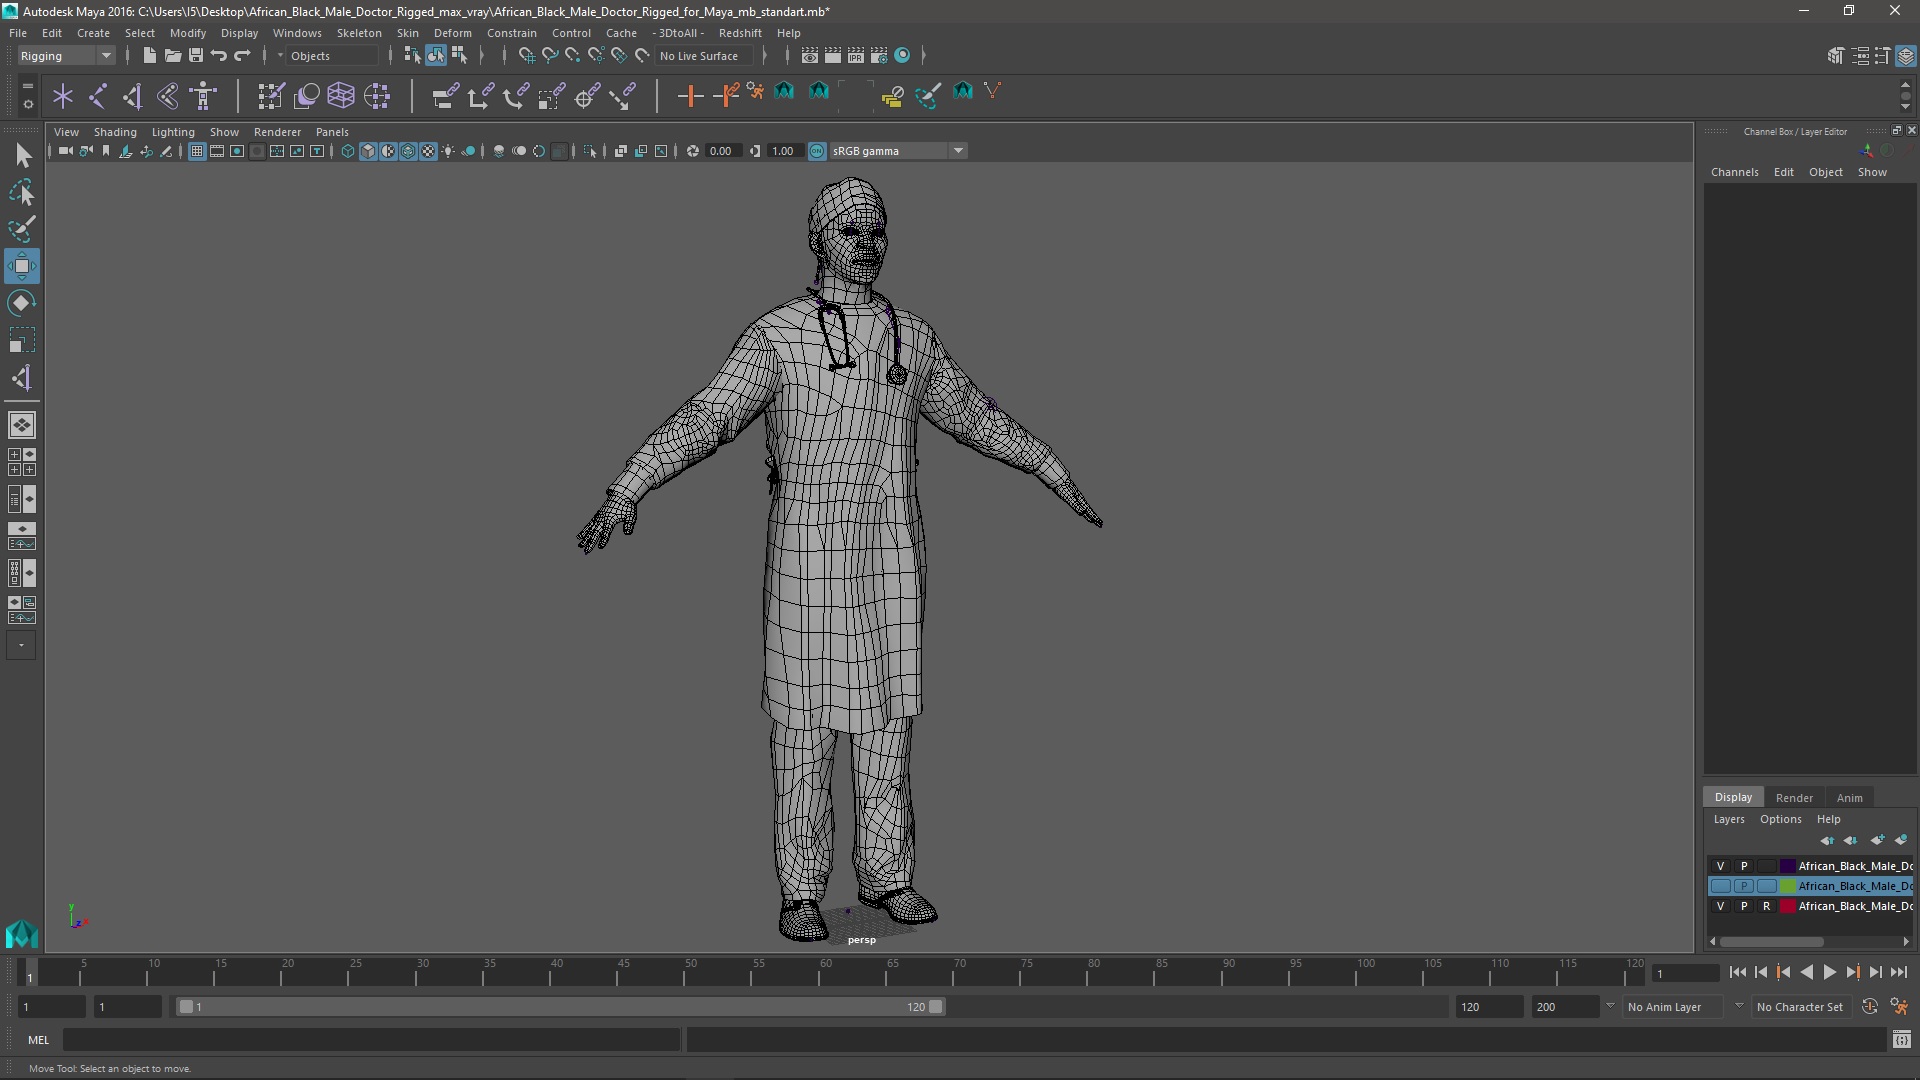This screenshot has height=1080, width=1920.
Task: Click the green layer color swatch
Action: point(1787,886)
